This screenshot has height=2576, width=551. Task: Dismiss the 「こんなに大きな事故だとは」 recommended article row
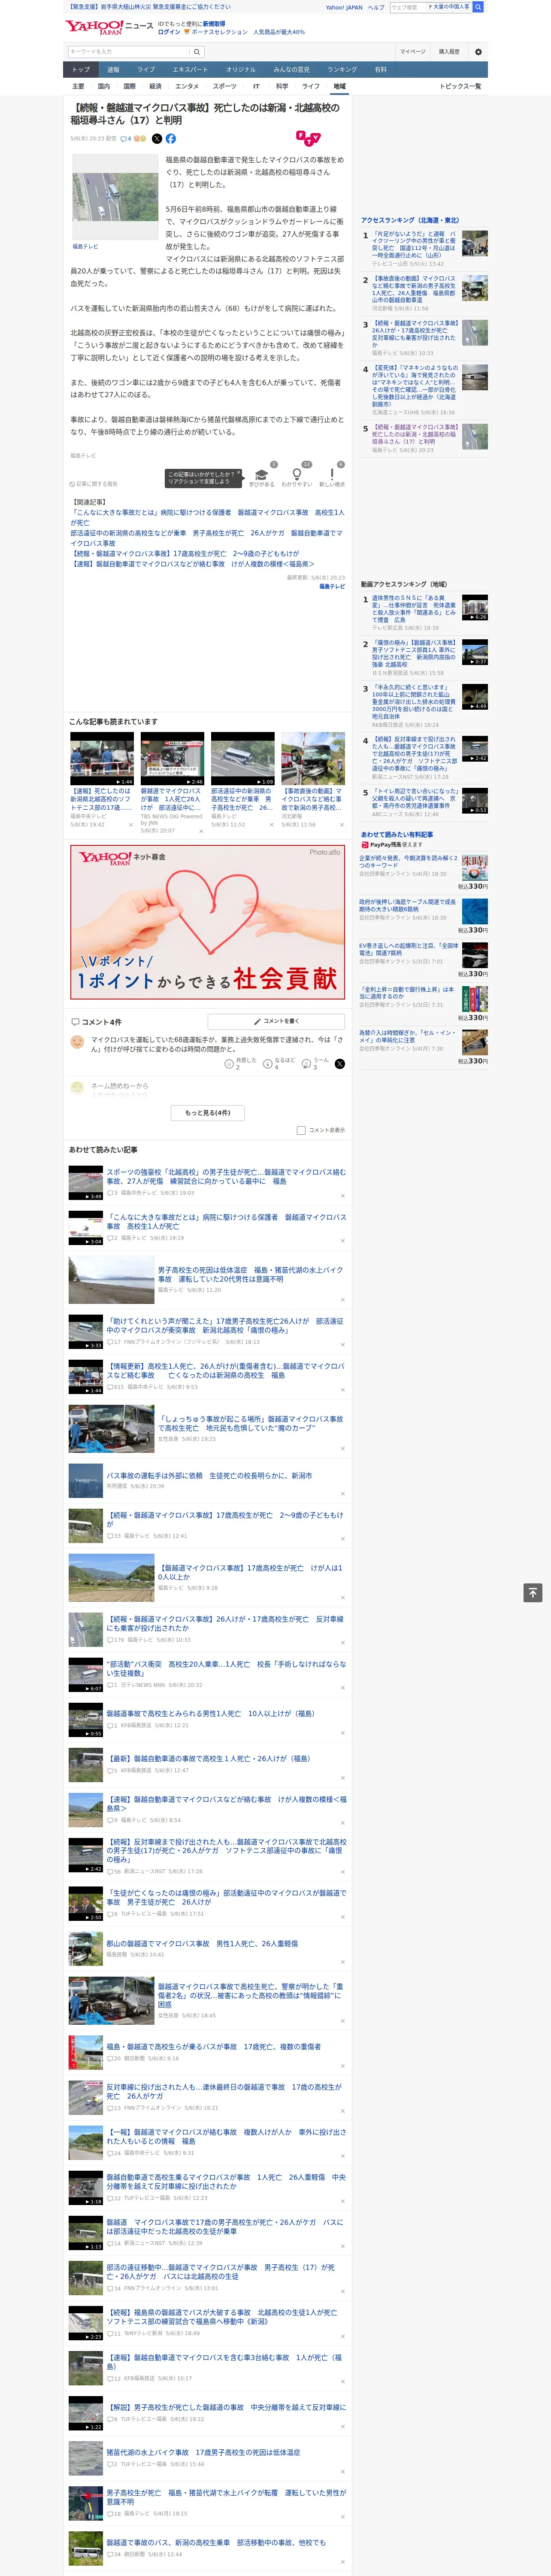pyautogui.click(x=343, y=1241)
